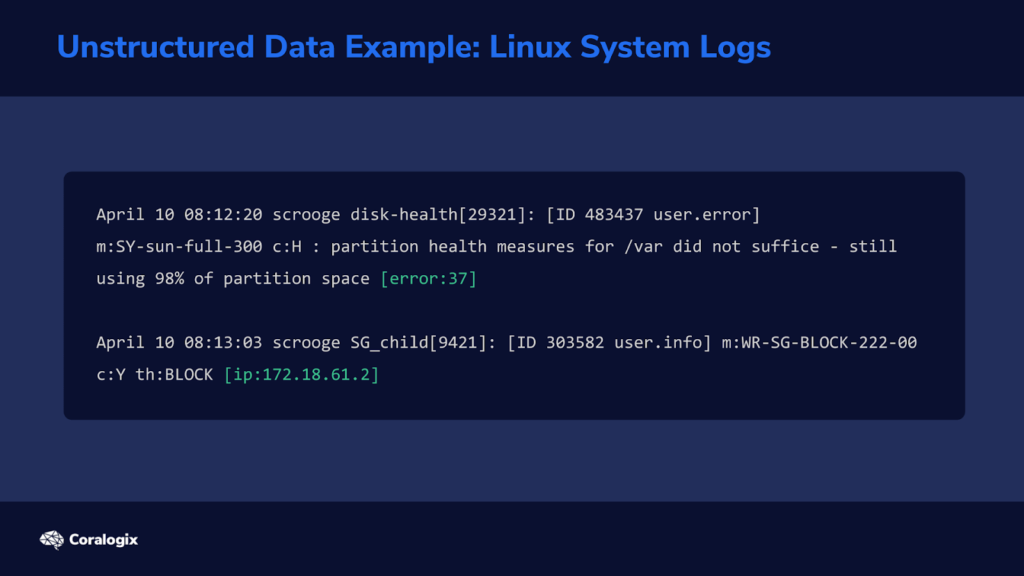Click the '/var' path in the log
Viewport: 1024px width, 576px height.
coord(643,247)
